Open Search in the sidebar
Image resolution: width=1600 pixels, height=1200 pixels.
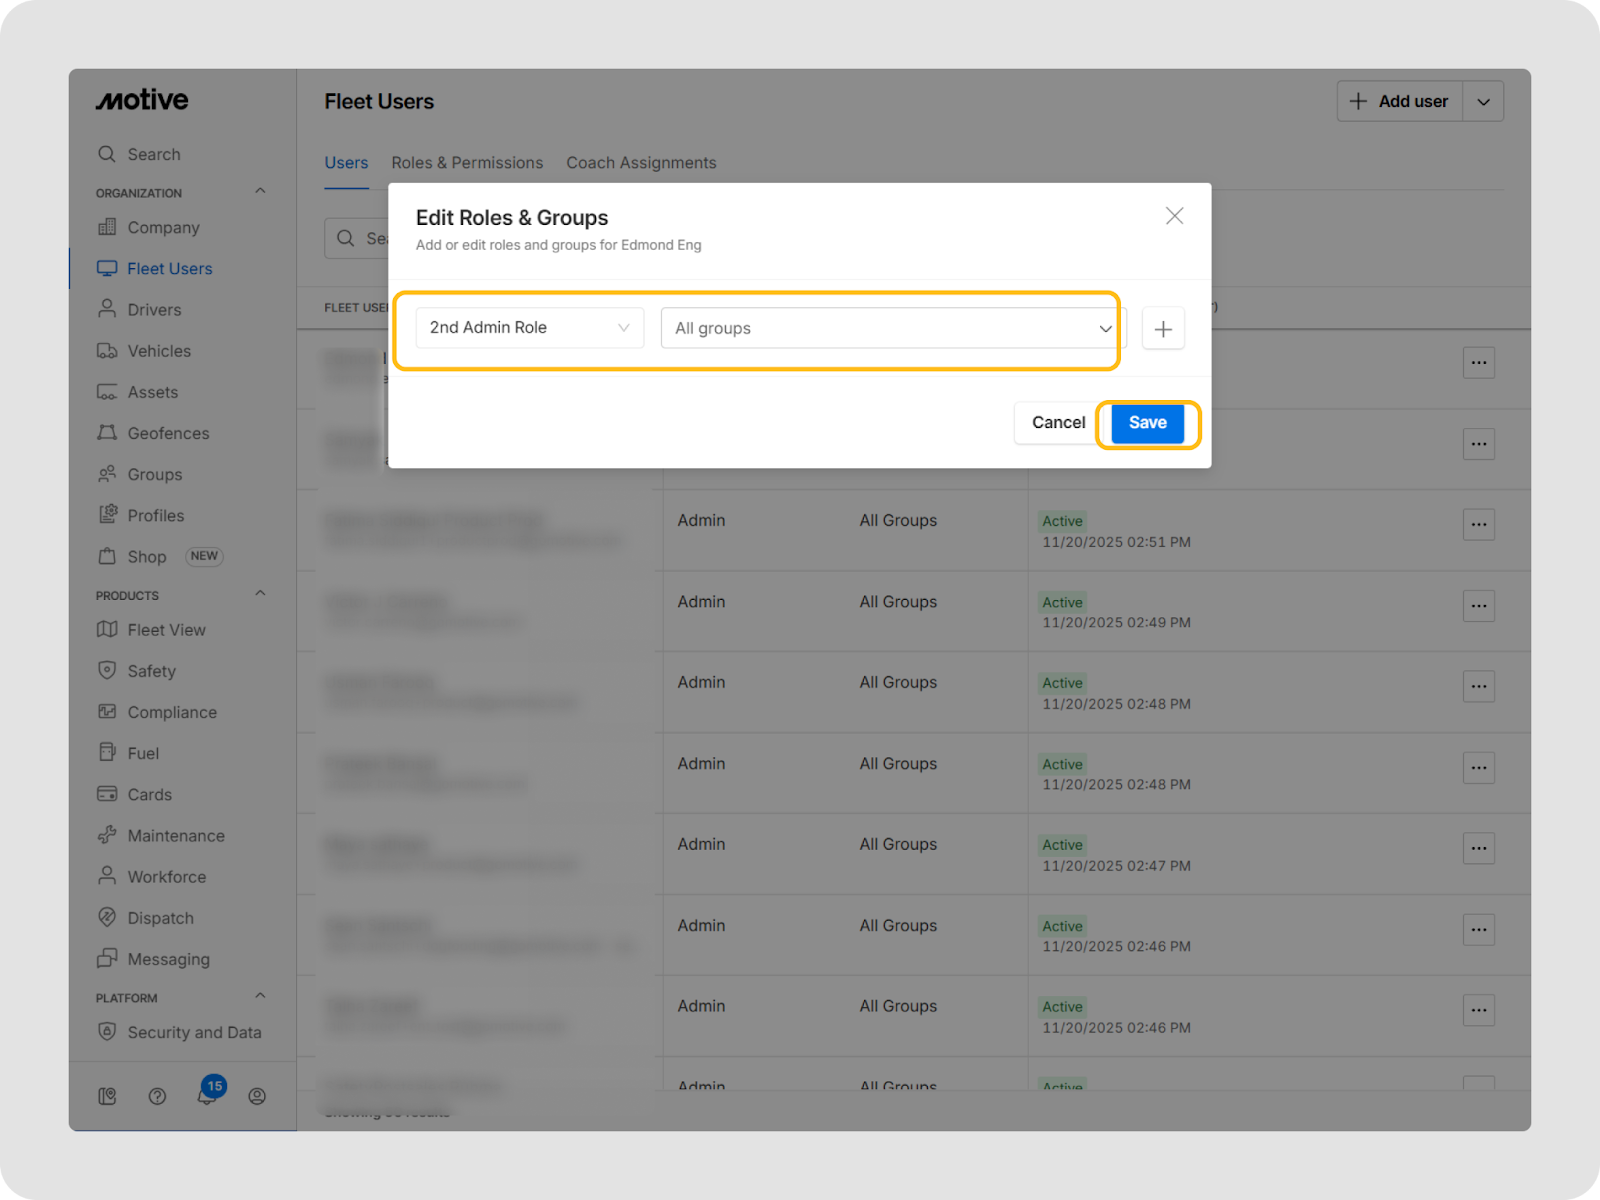coord(153,154)
